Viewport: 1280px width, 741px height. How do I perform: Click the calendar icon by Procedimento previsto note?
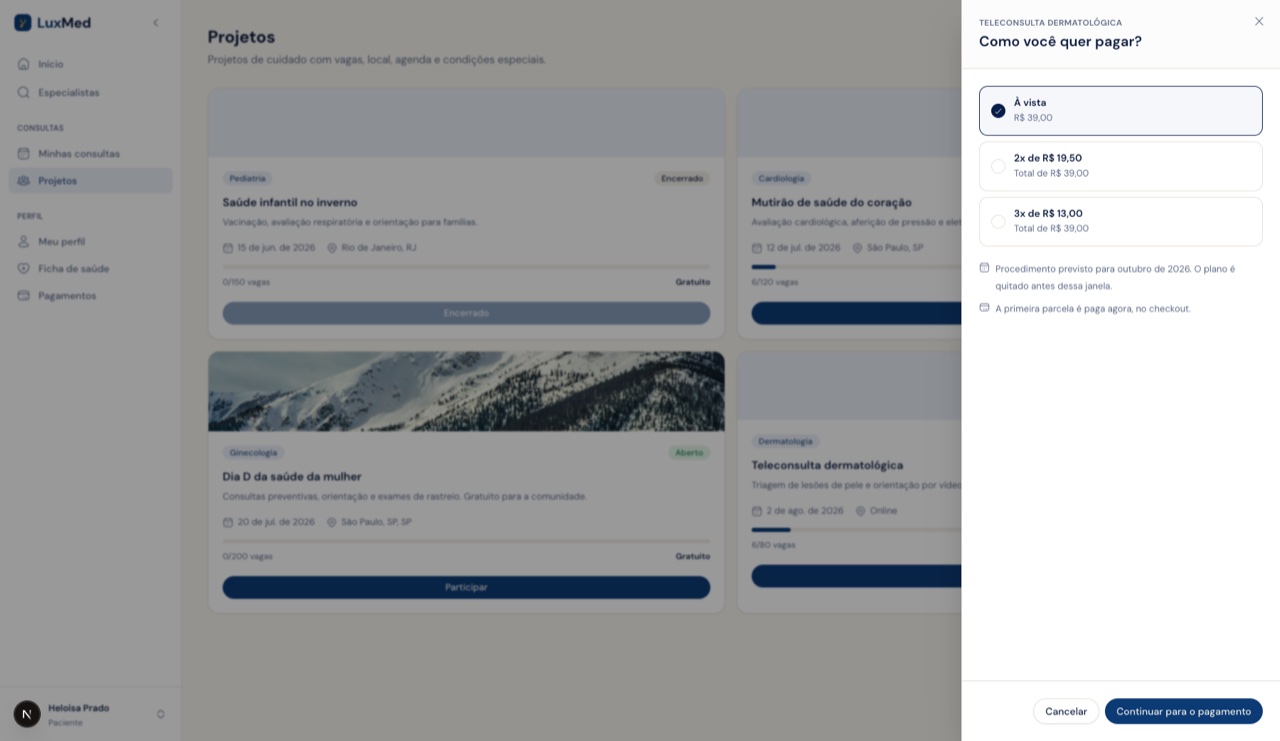(x=984, y=268)
